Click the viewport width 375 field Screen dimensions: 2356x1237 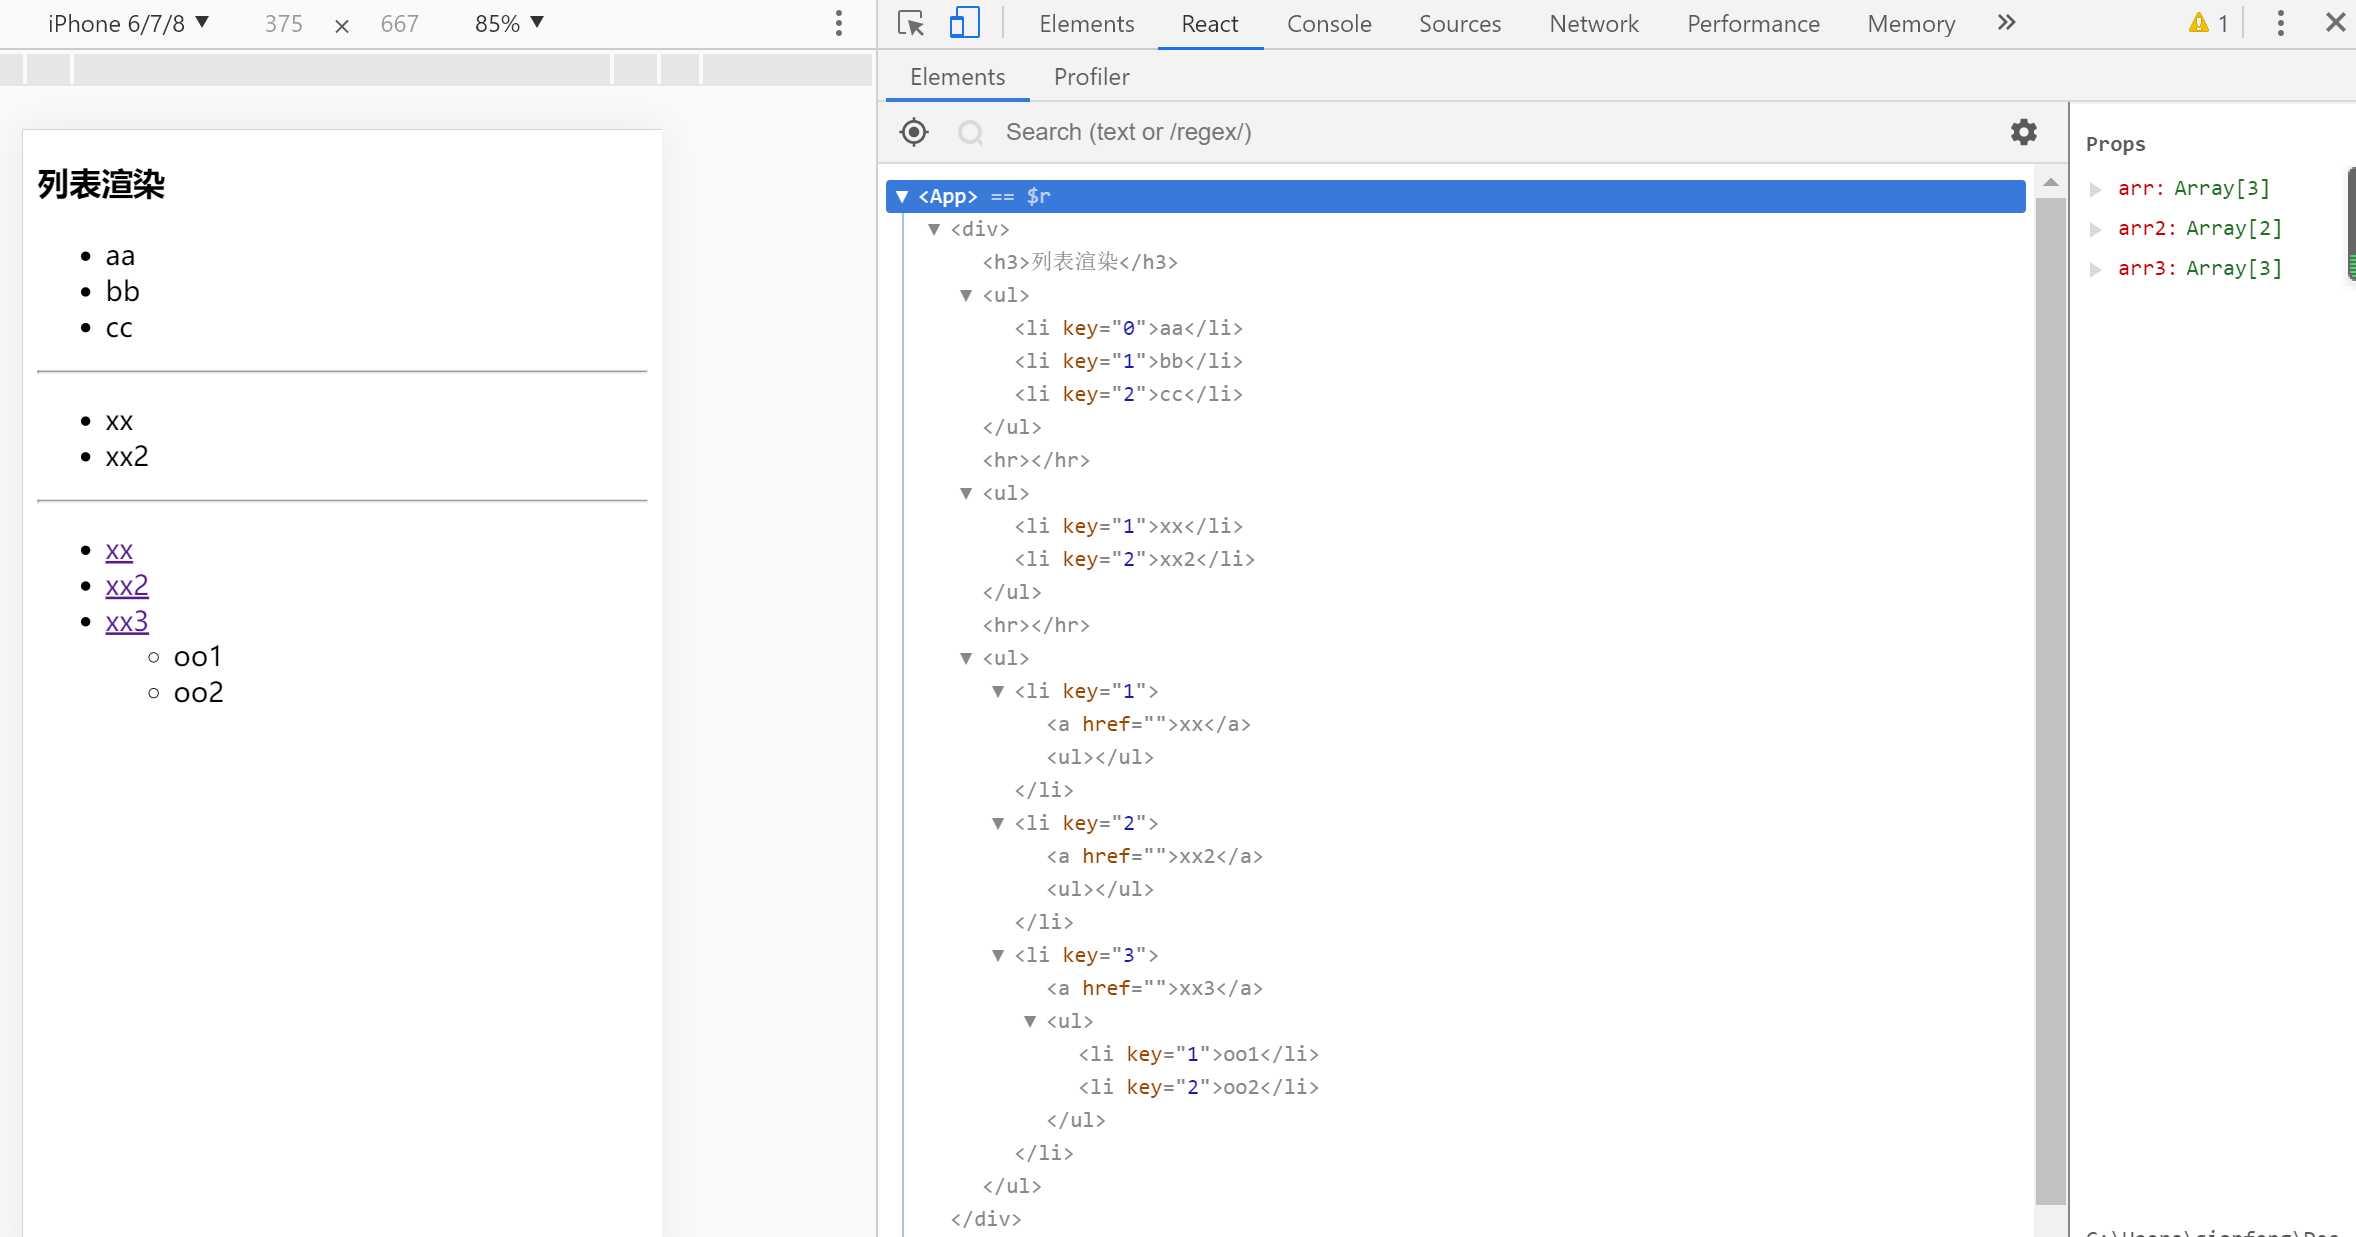click(283, 23)
